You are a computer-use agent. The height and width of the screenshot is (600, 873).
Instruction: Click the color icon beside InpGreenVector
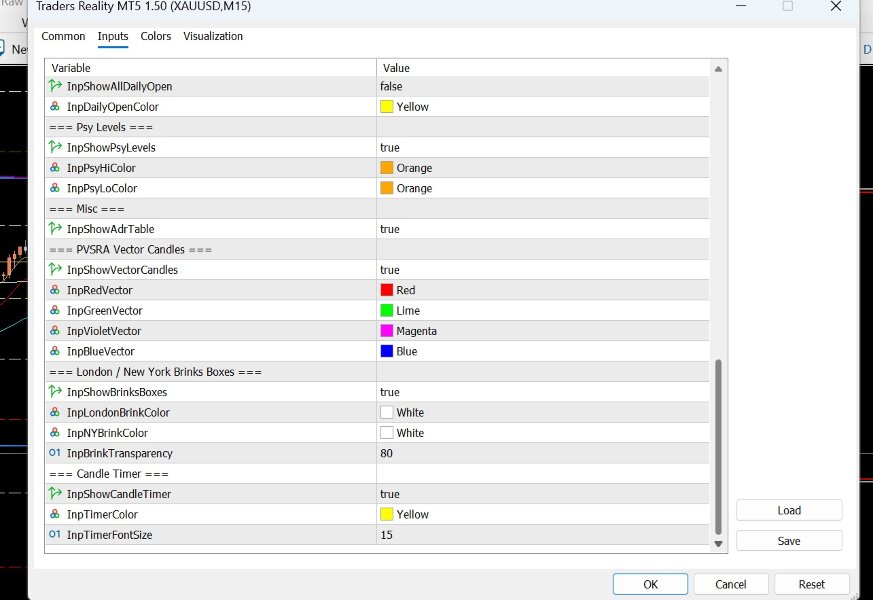point(55,310)
